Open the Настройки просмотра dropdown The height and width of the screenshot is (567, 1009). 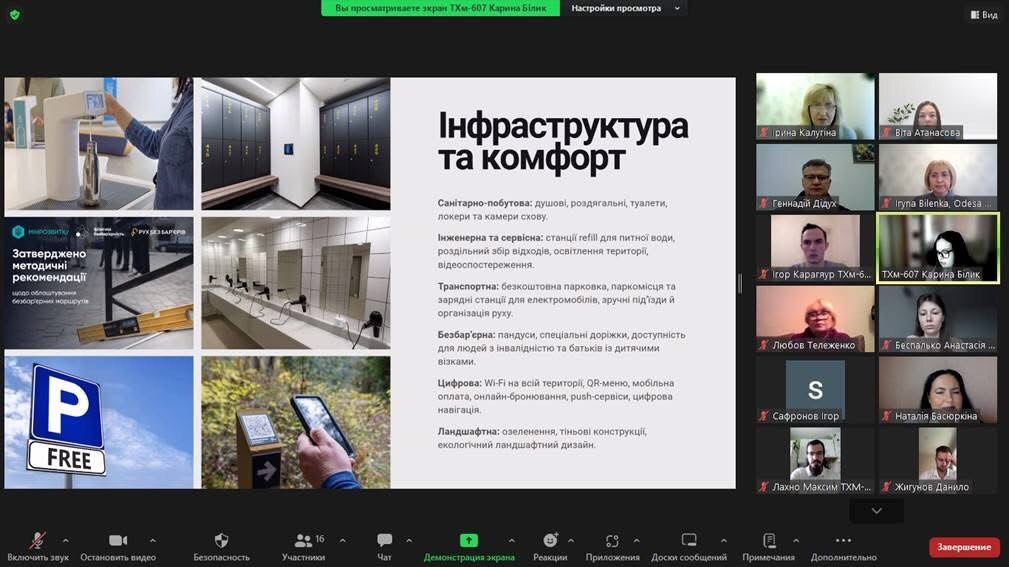click(x=624, y=8)
